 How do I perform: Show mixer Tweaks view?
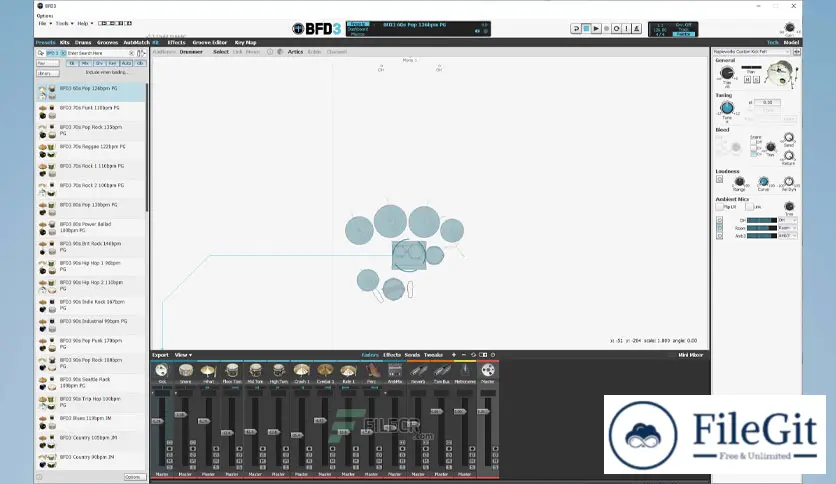[x=433, y=355]
